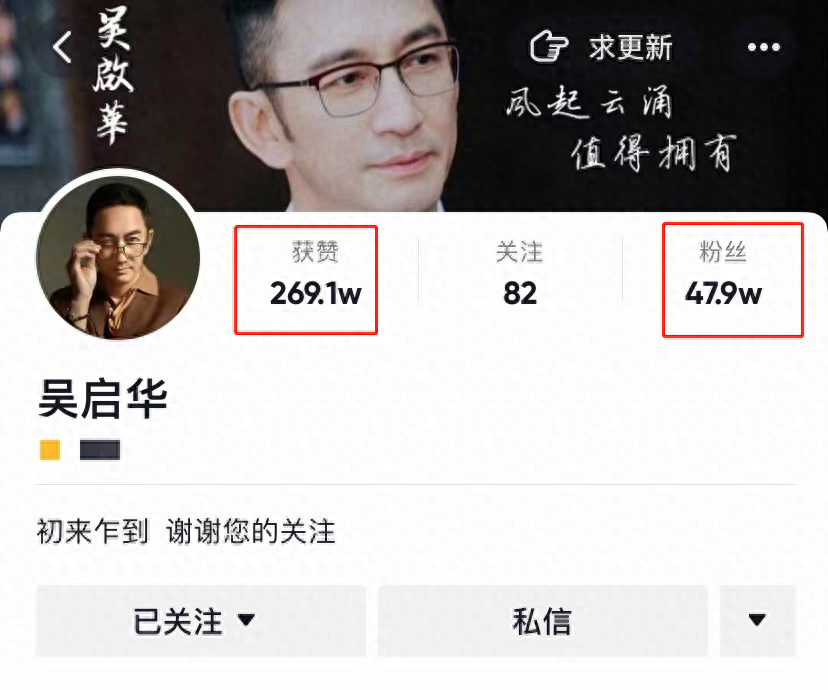Tap the 值得拥有 text on the cover
828x690 pixels.
(653, 153)
